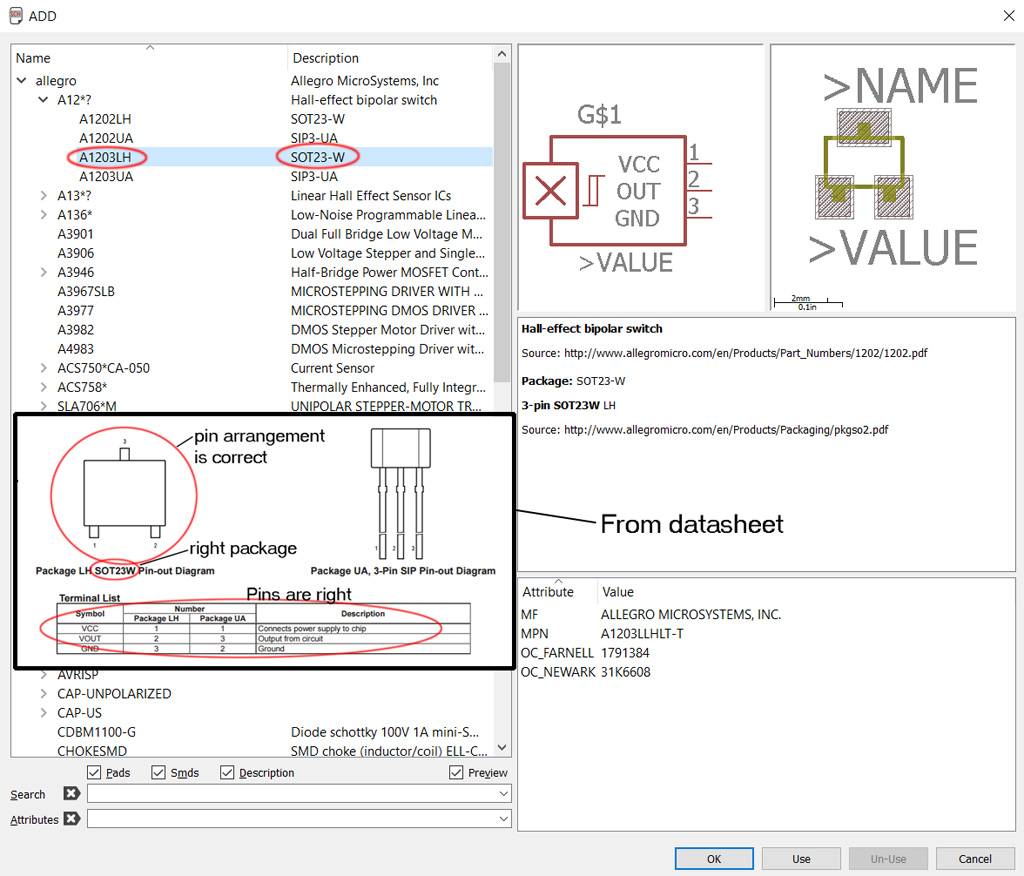Select the A3967SLB device

[x=86, y=291]
